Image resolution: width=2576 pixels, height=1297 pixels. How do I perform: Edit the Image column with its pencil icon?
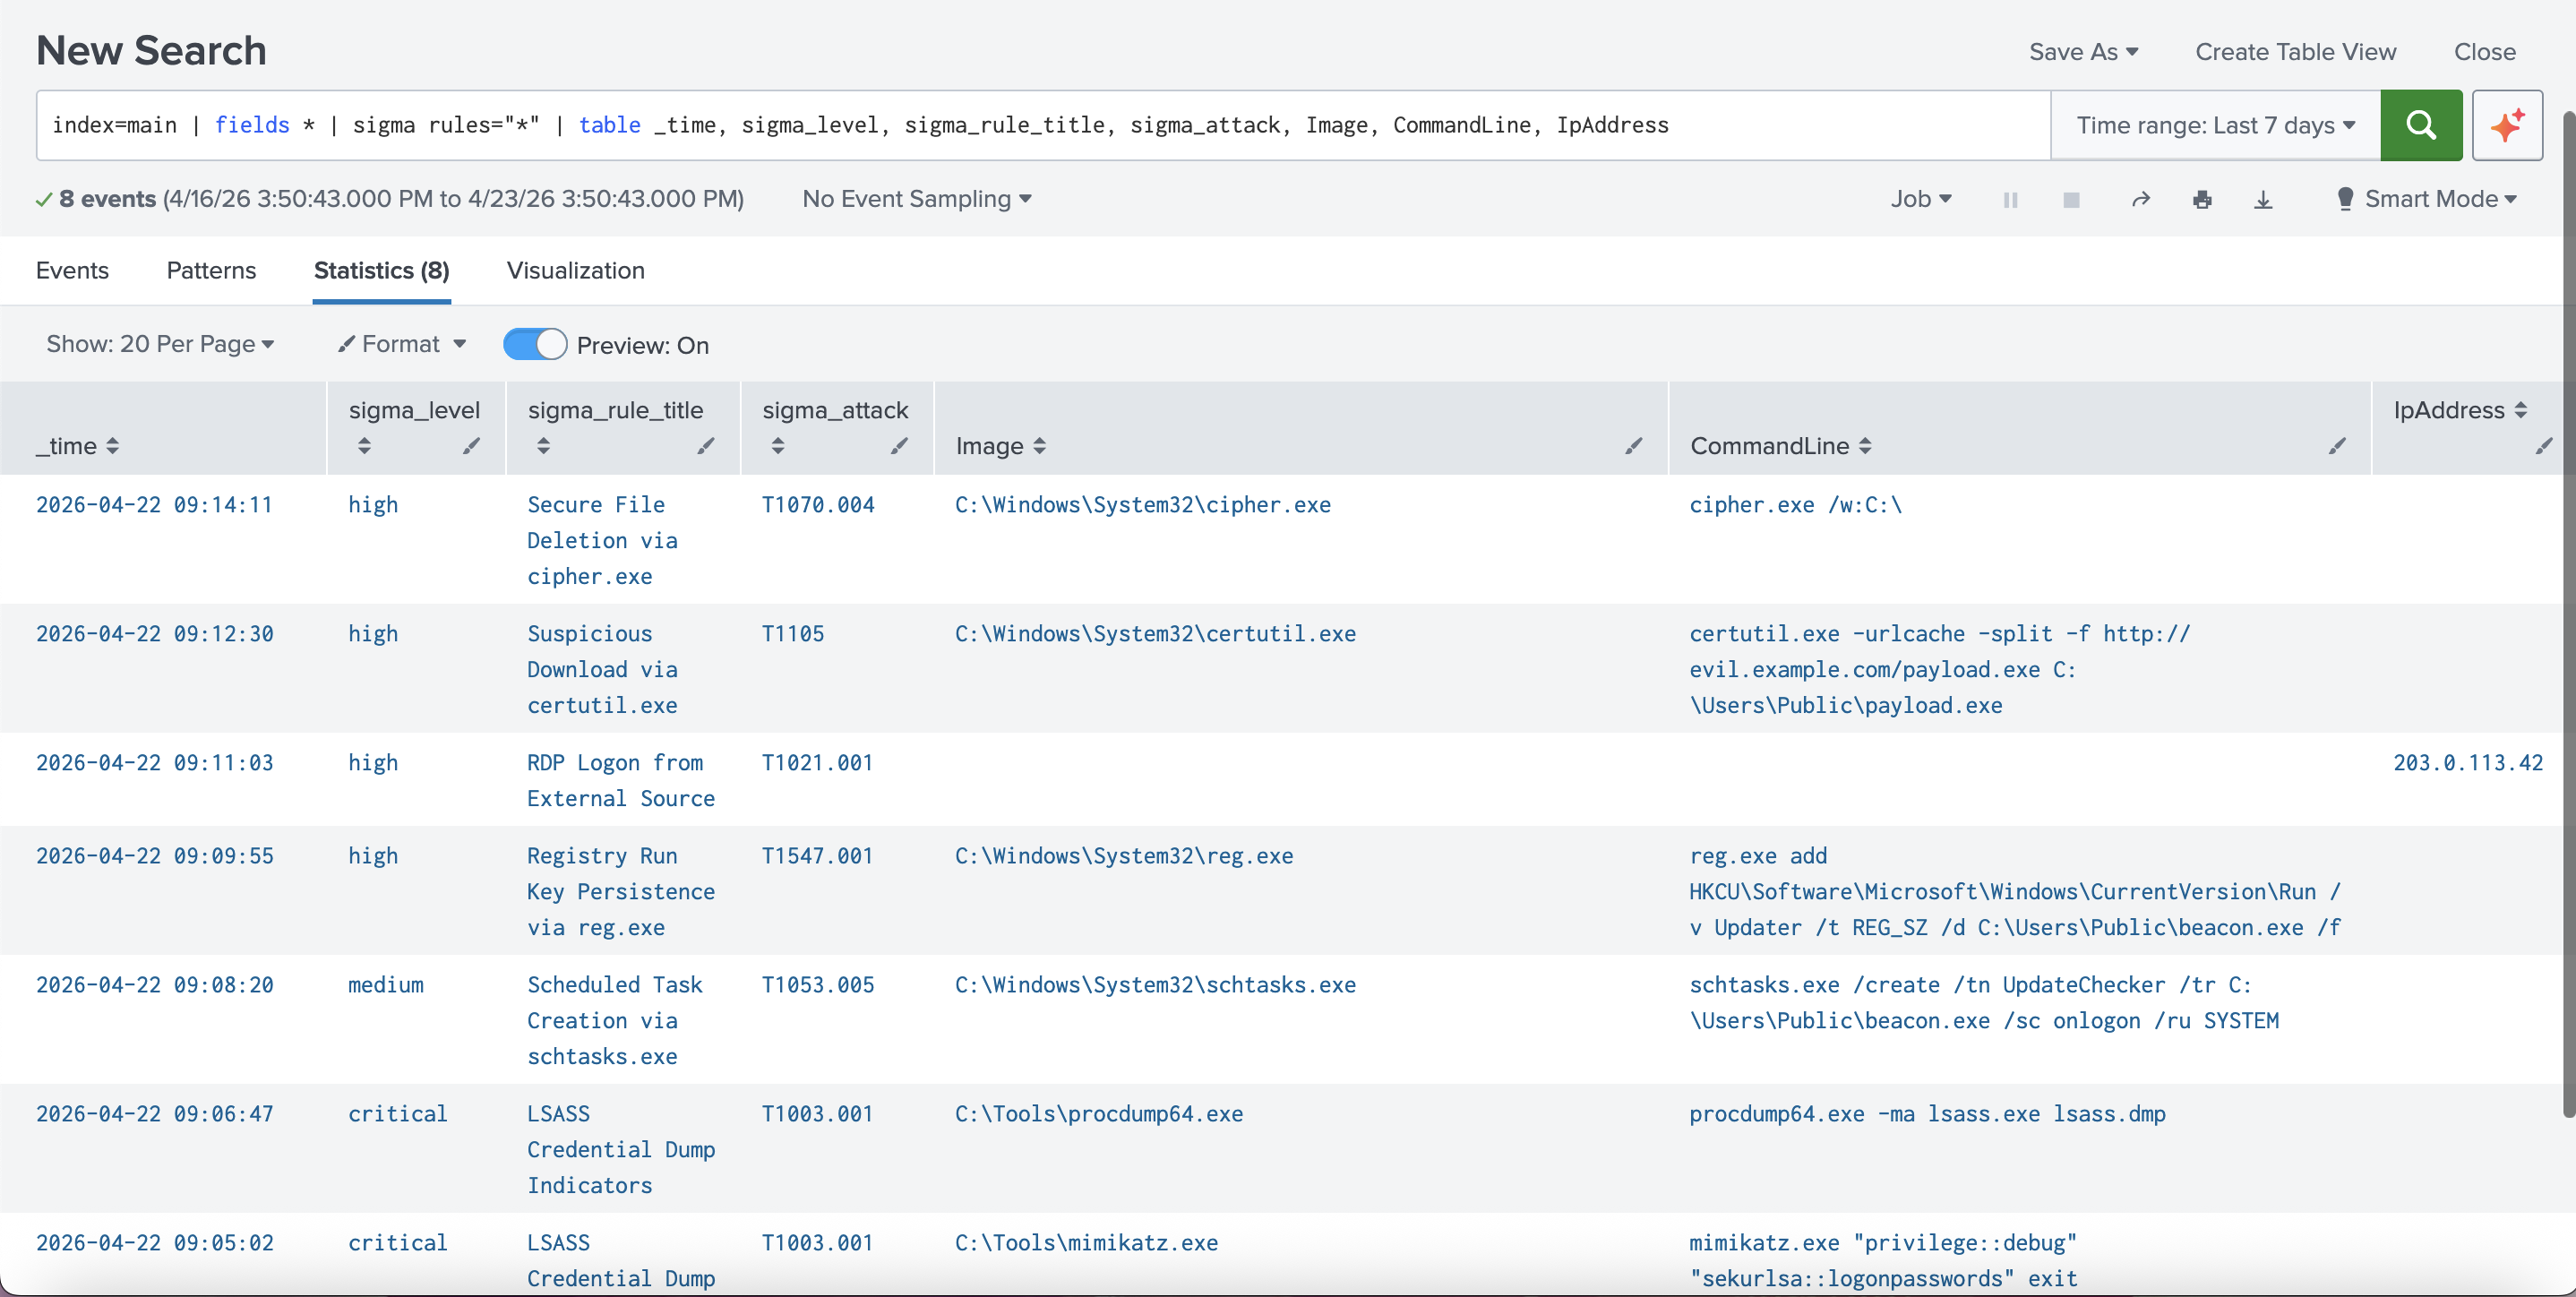click(x=1634, y=447)
